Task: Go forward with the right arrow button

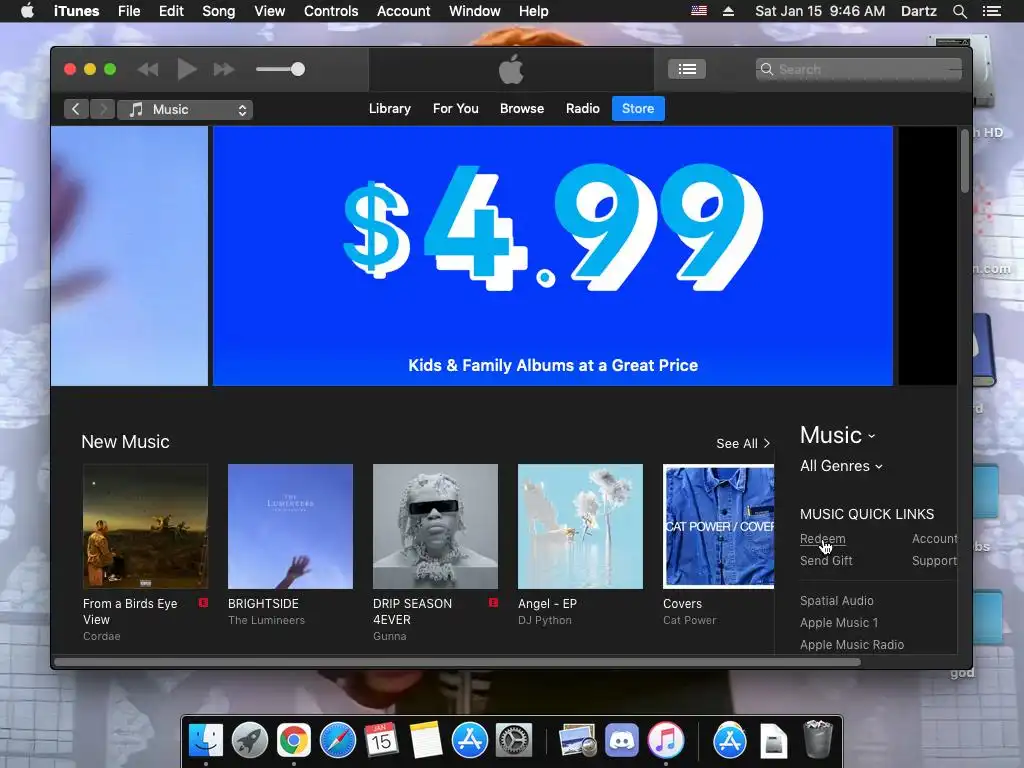Action: (103, 109)
